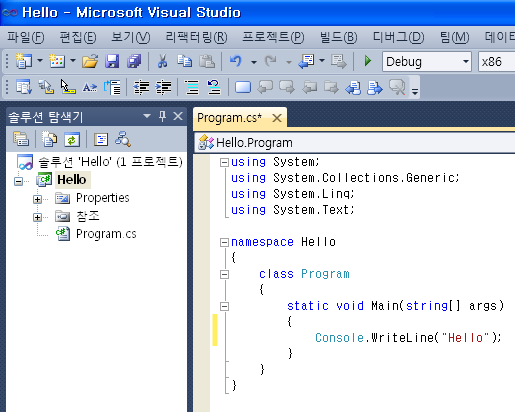Cut selection with the scissors icon
This screenshot has width=515, height=412.
click(x=162, y=61)
